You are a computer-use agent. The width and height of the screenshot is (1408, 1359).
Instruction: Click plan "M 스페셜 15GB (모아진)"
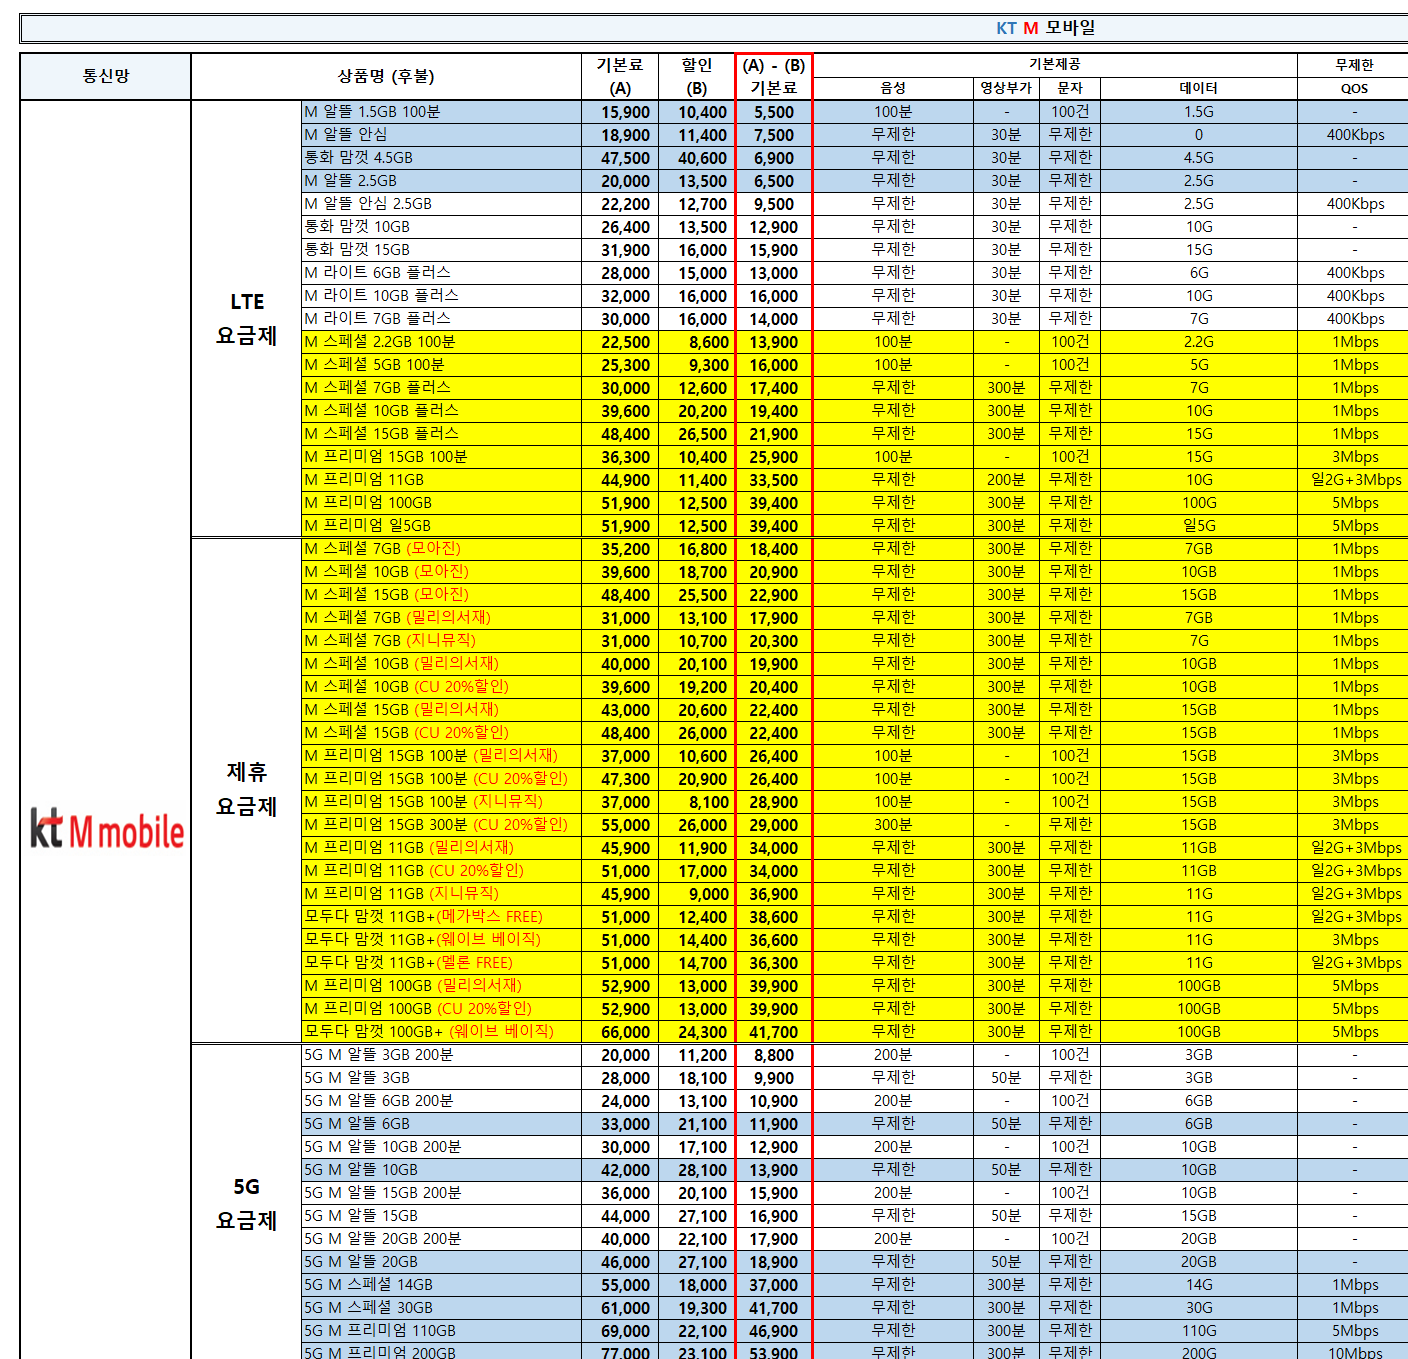point(386,595)
